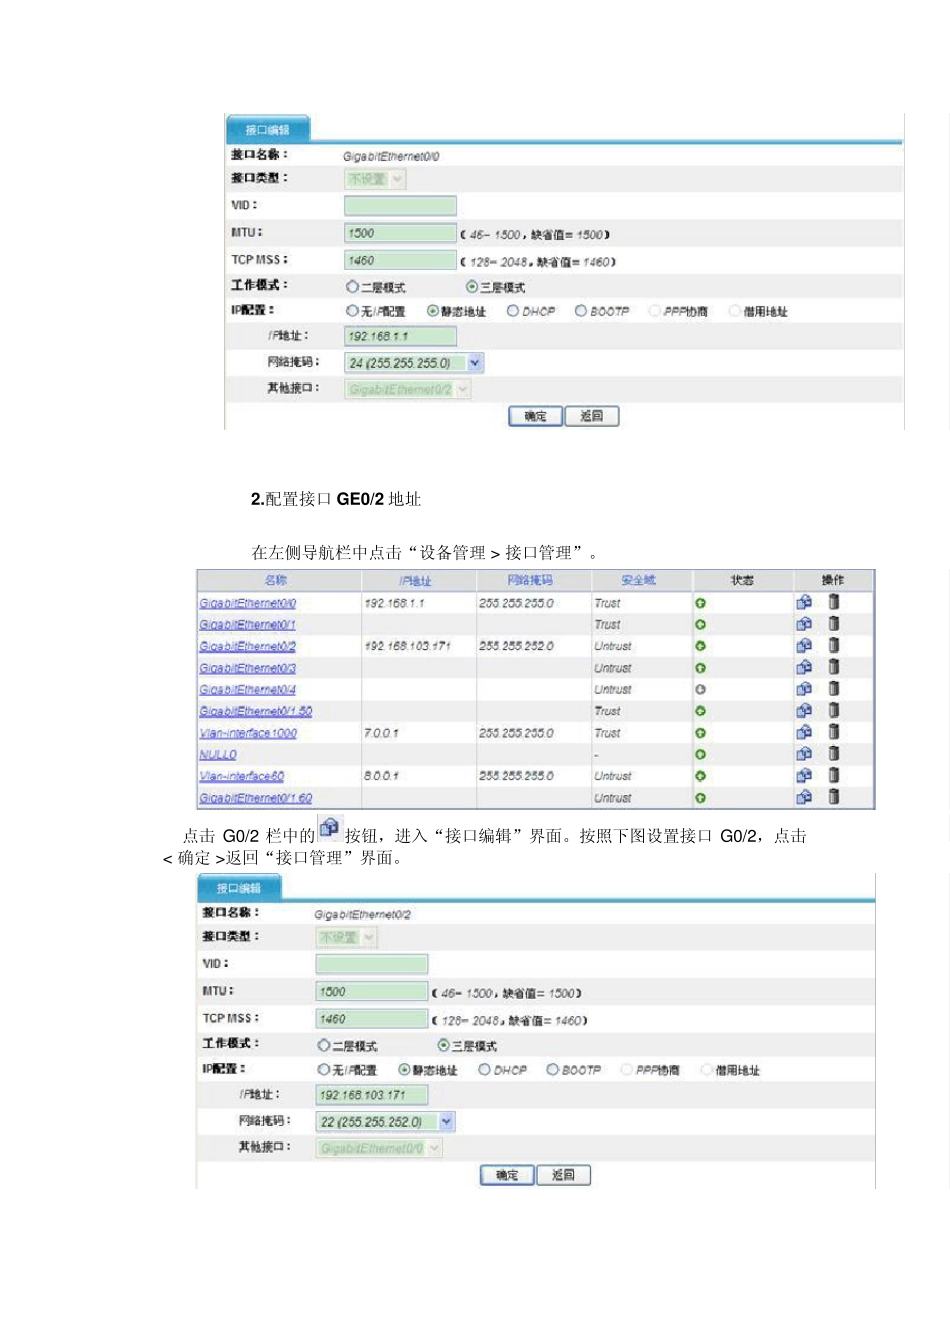
Task: Open 网络掩码 dropdown showing 24 (255.255.255.0)
Action: (414, 363)
